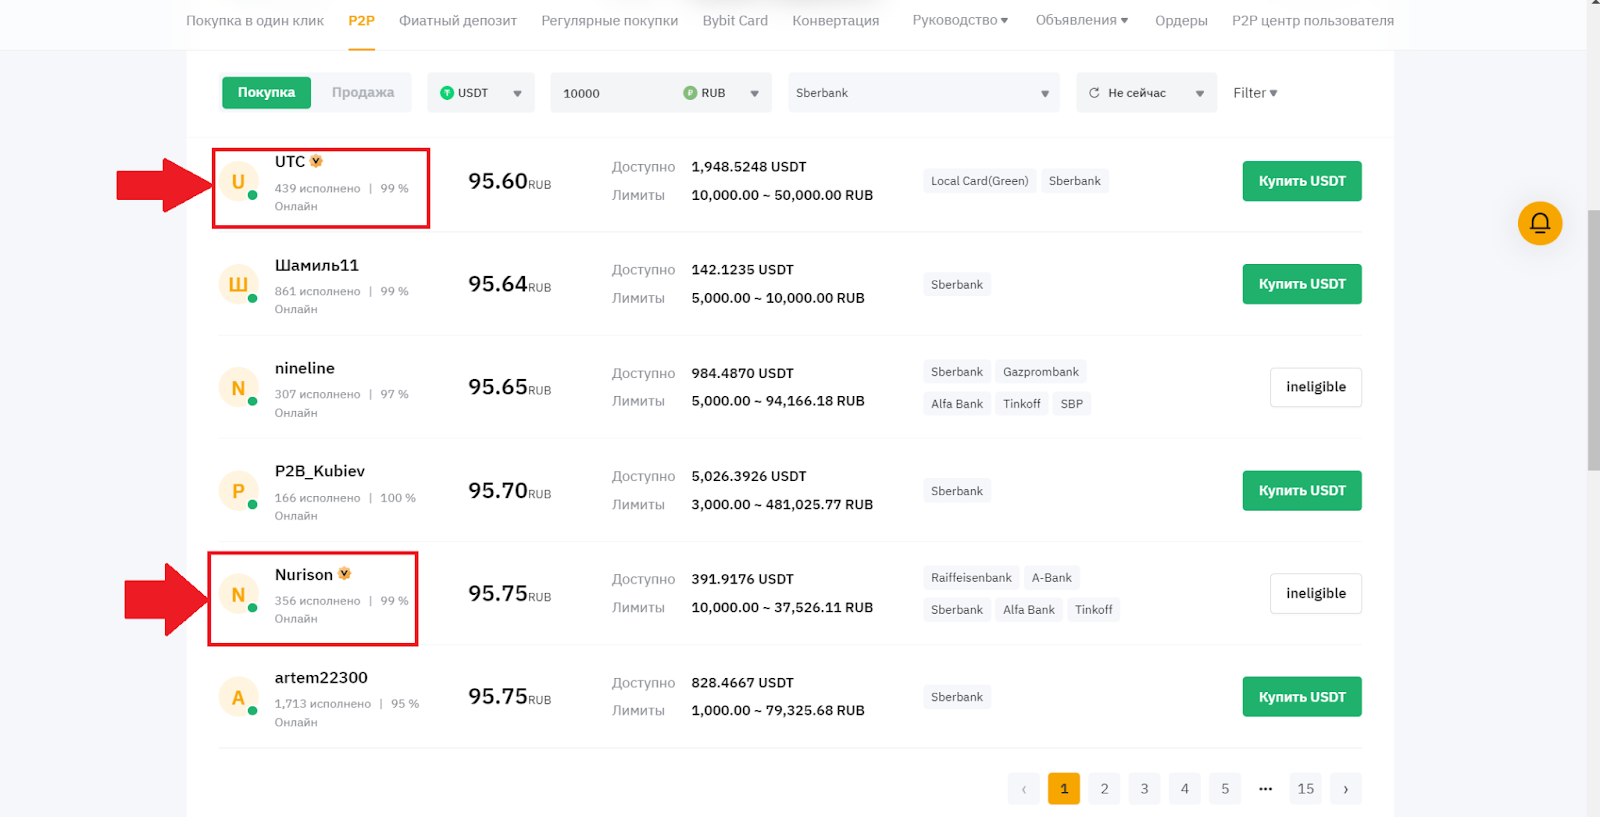The width and height of the screenshot is (1600, 817).
Task: Open seller name nineline profile
Action: 305,368
